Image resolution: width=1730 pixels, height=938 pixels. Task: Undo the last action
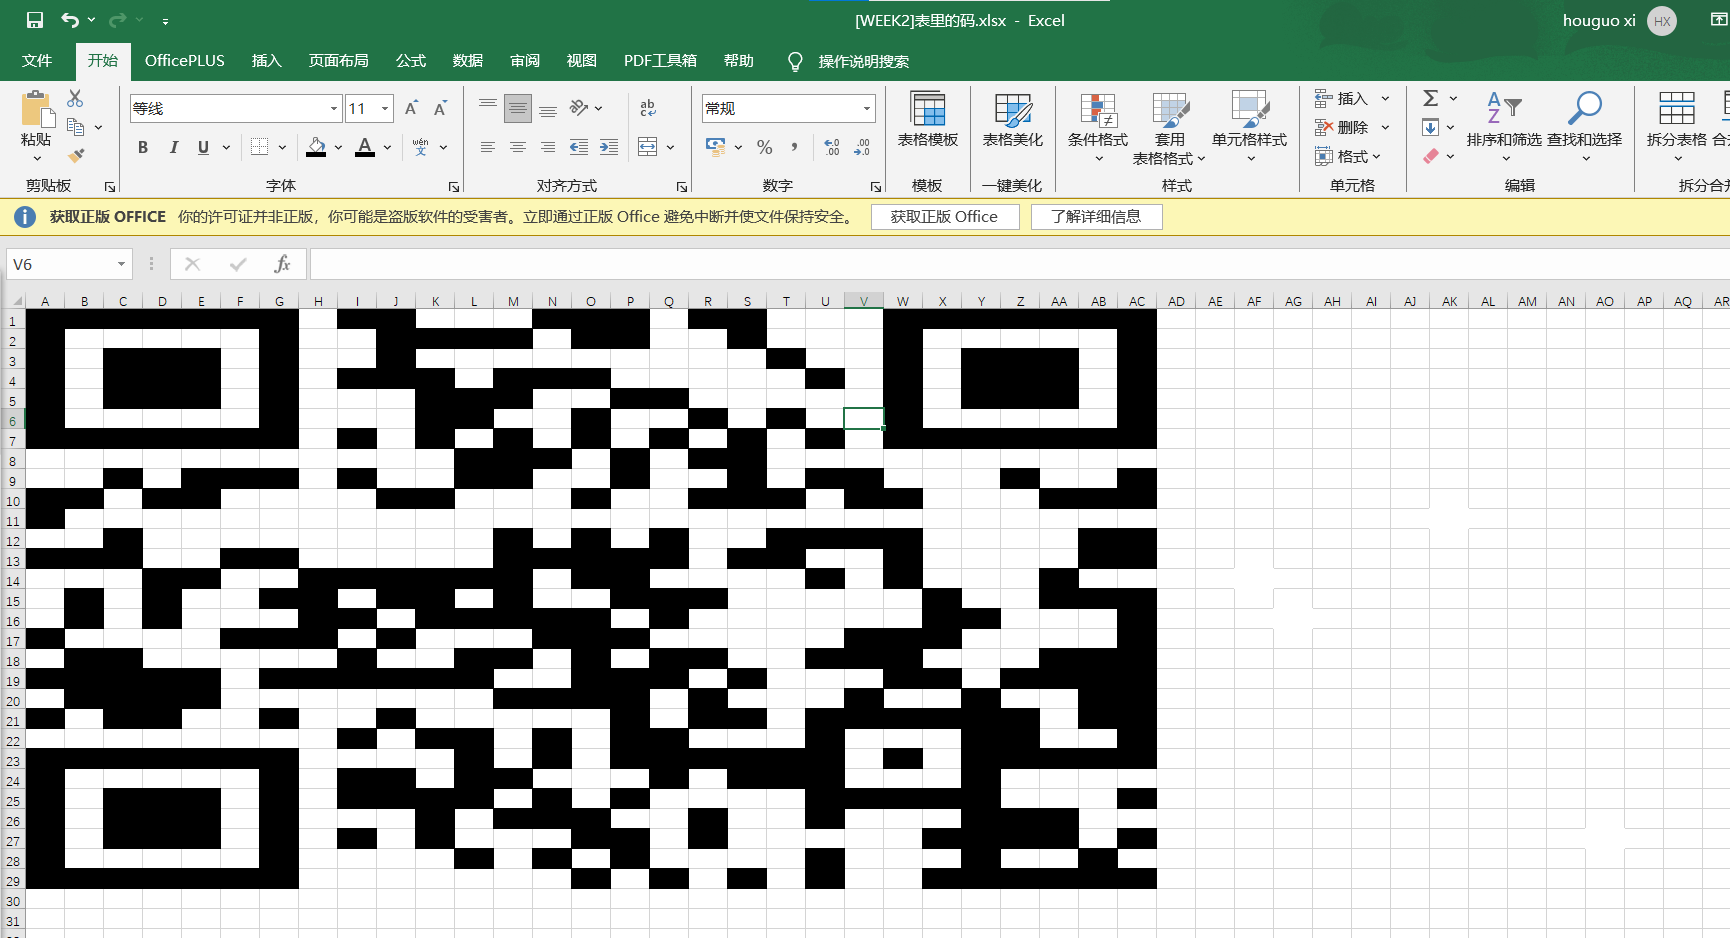[69, 20]
